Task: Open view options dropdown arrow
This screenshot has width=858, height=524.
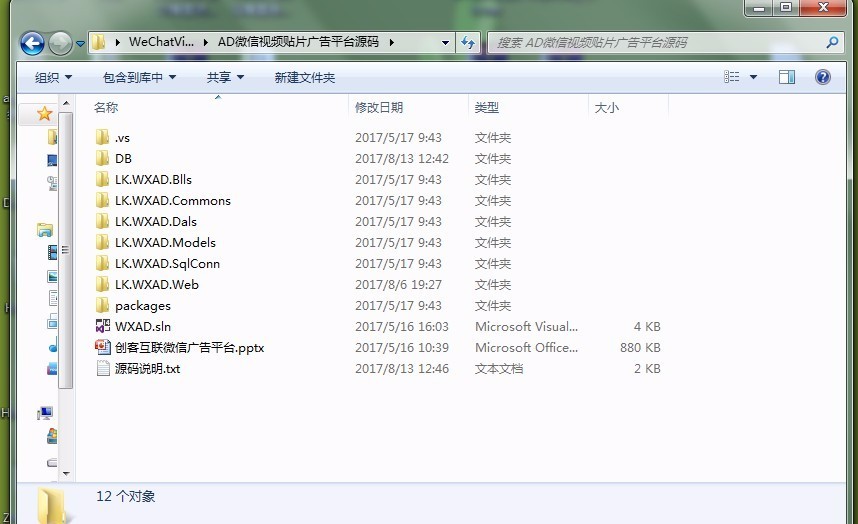Action: tap(753, 77)
